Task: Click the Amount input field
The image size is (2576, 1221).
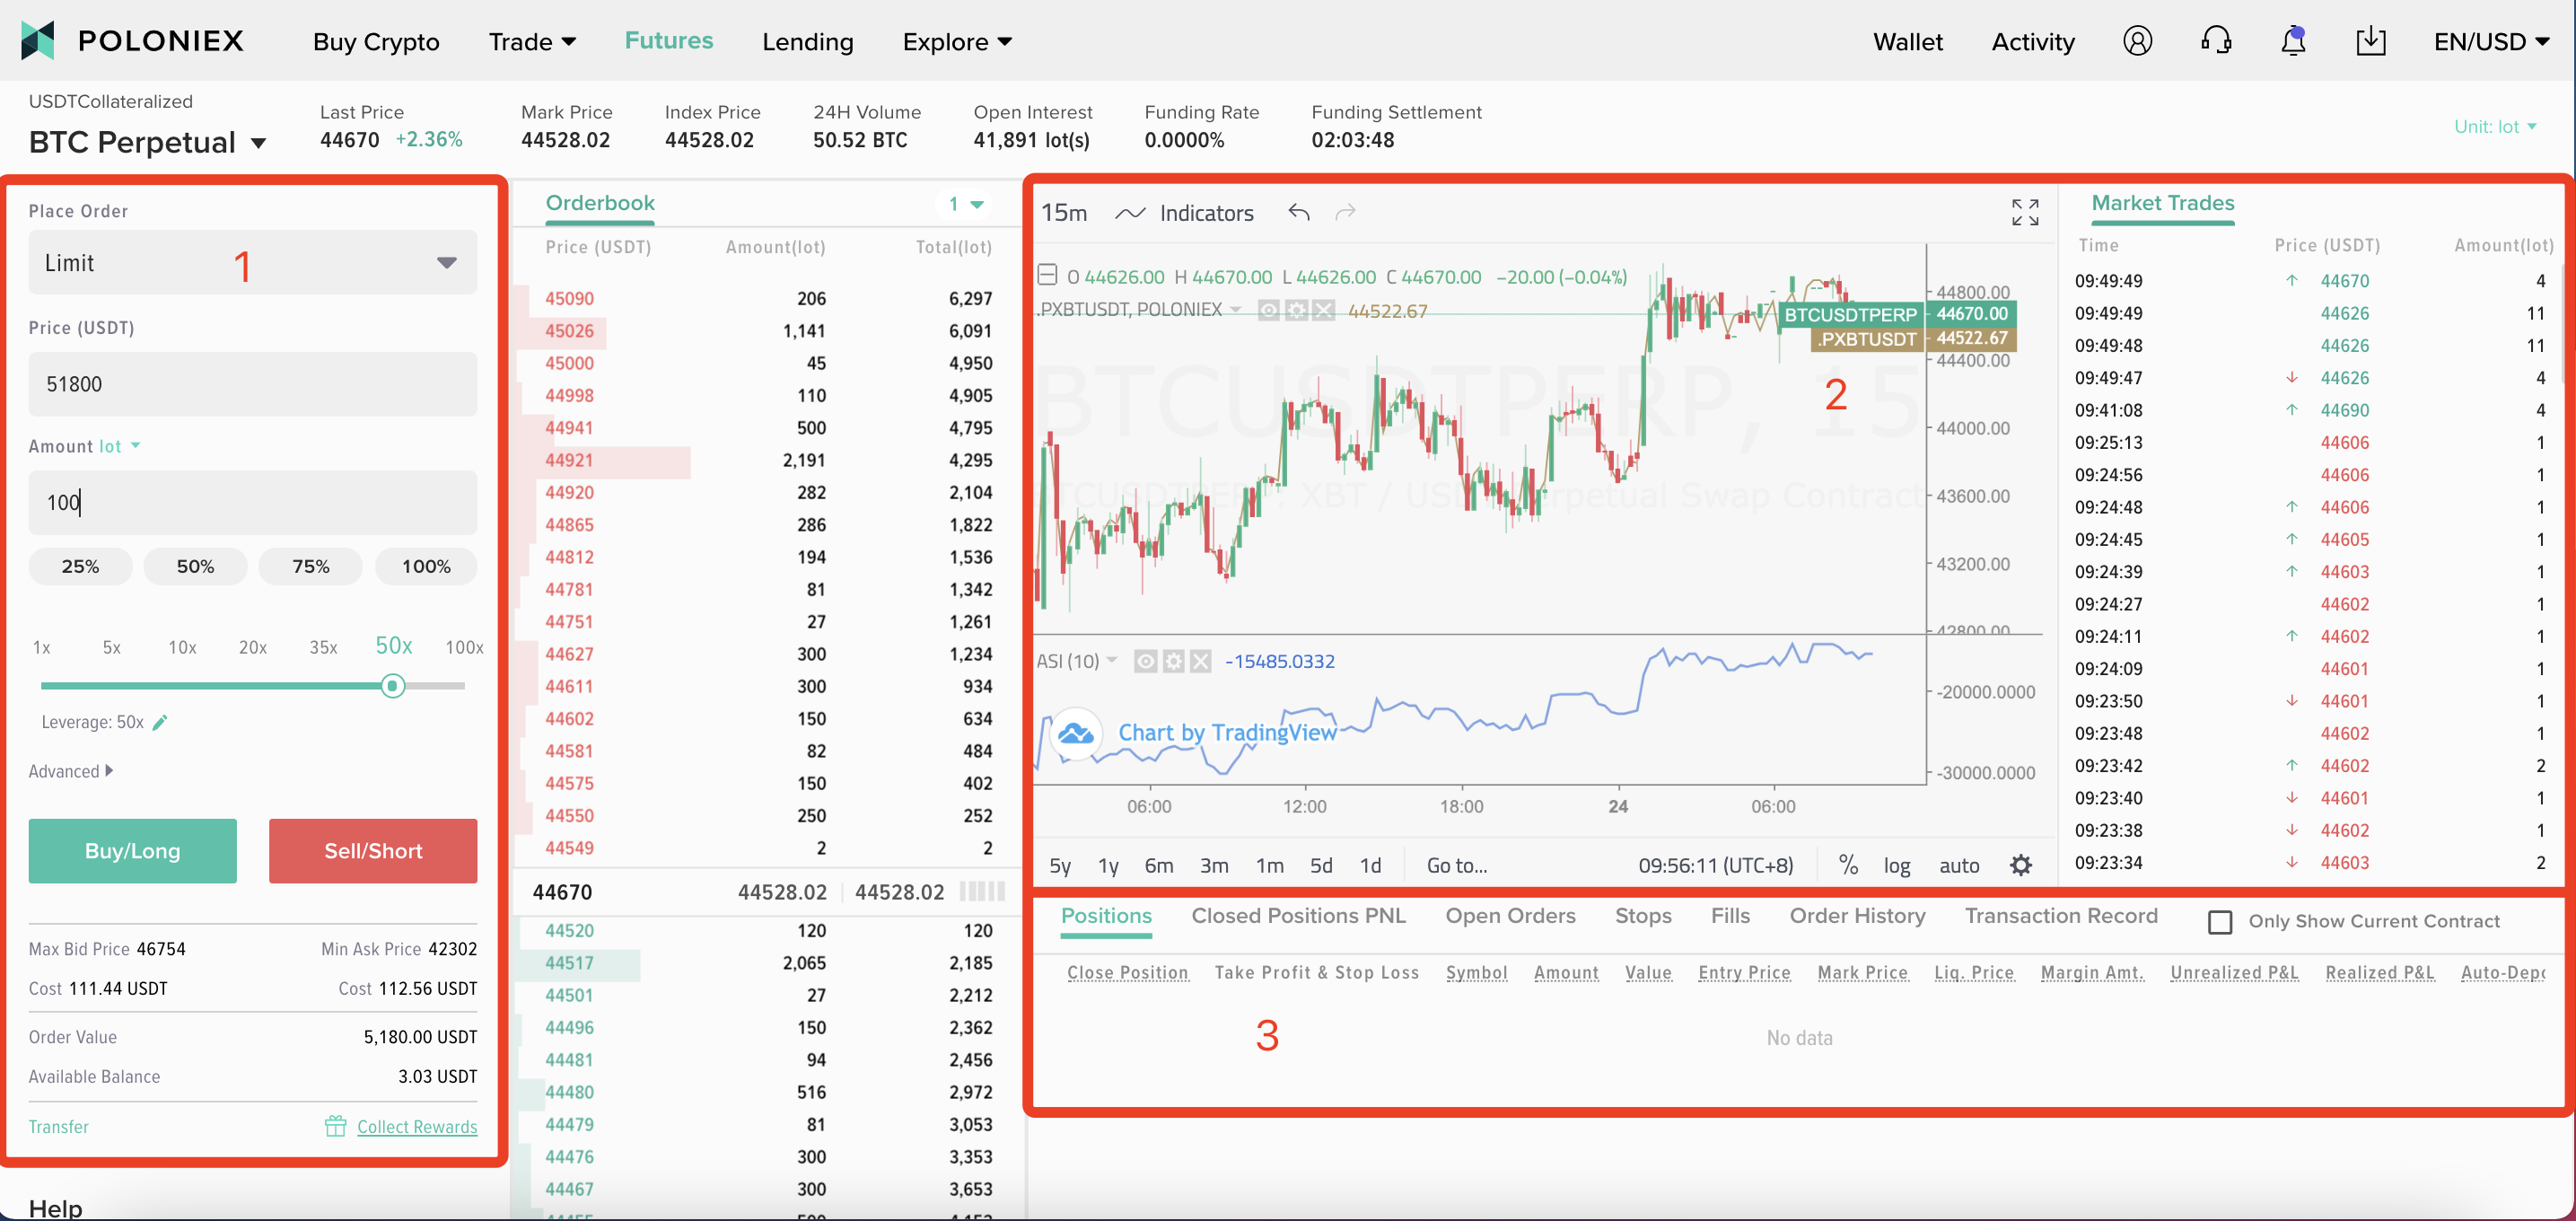Action: click(x=252, y=502)
